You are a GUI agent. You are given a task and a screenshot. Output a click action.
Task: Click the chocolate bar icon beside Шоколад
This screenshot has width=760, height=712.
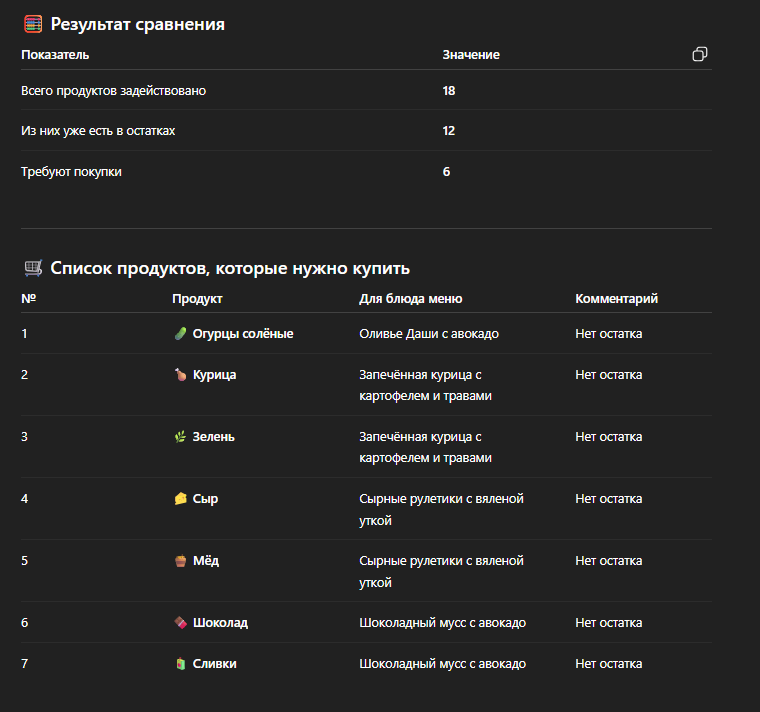click(x=180, y=623)
